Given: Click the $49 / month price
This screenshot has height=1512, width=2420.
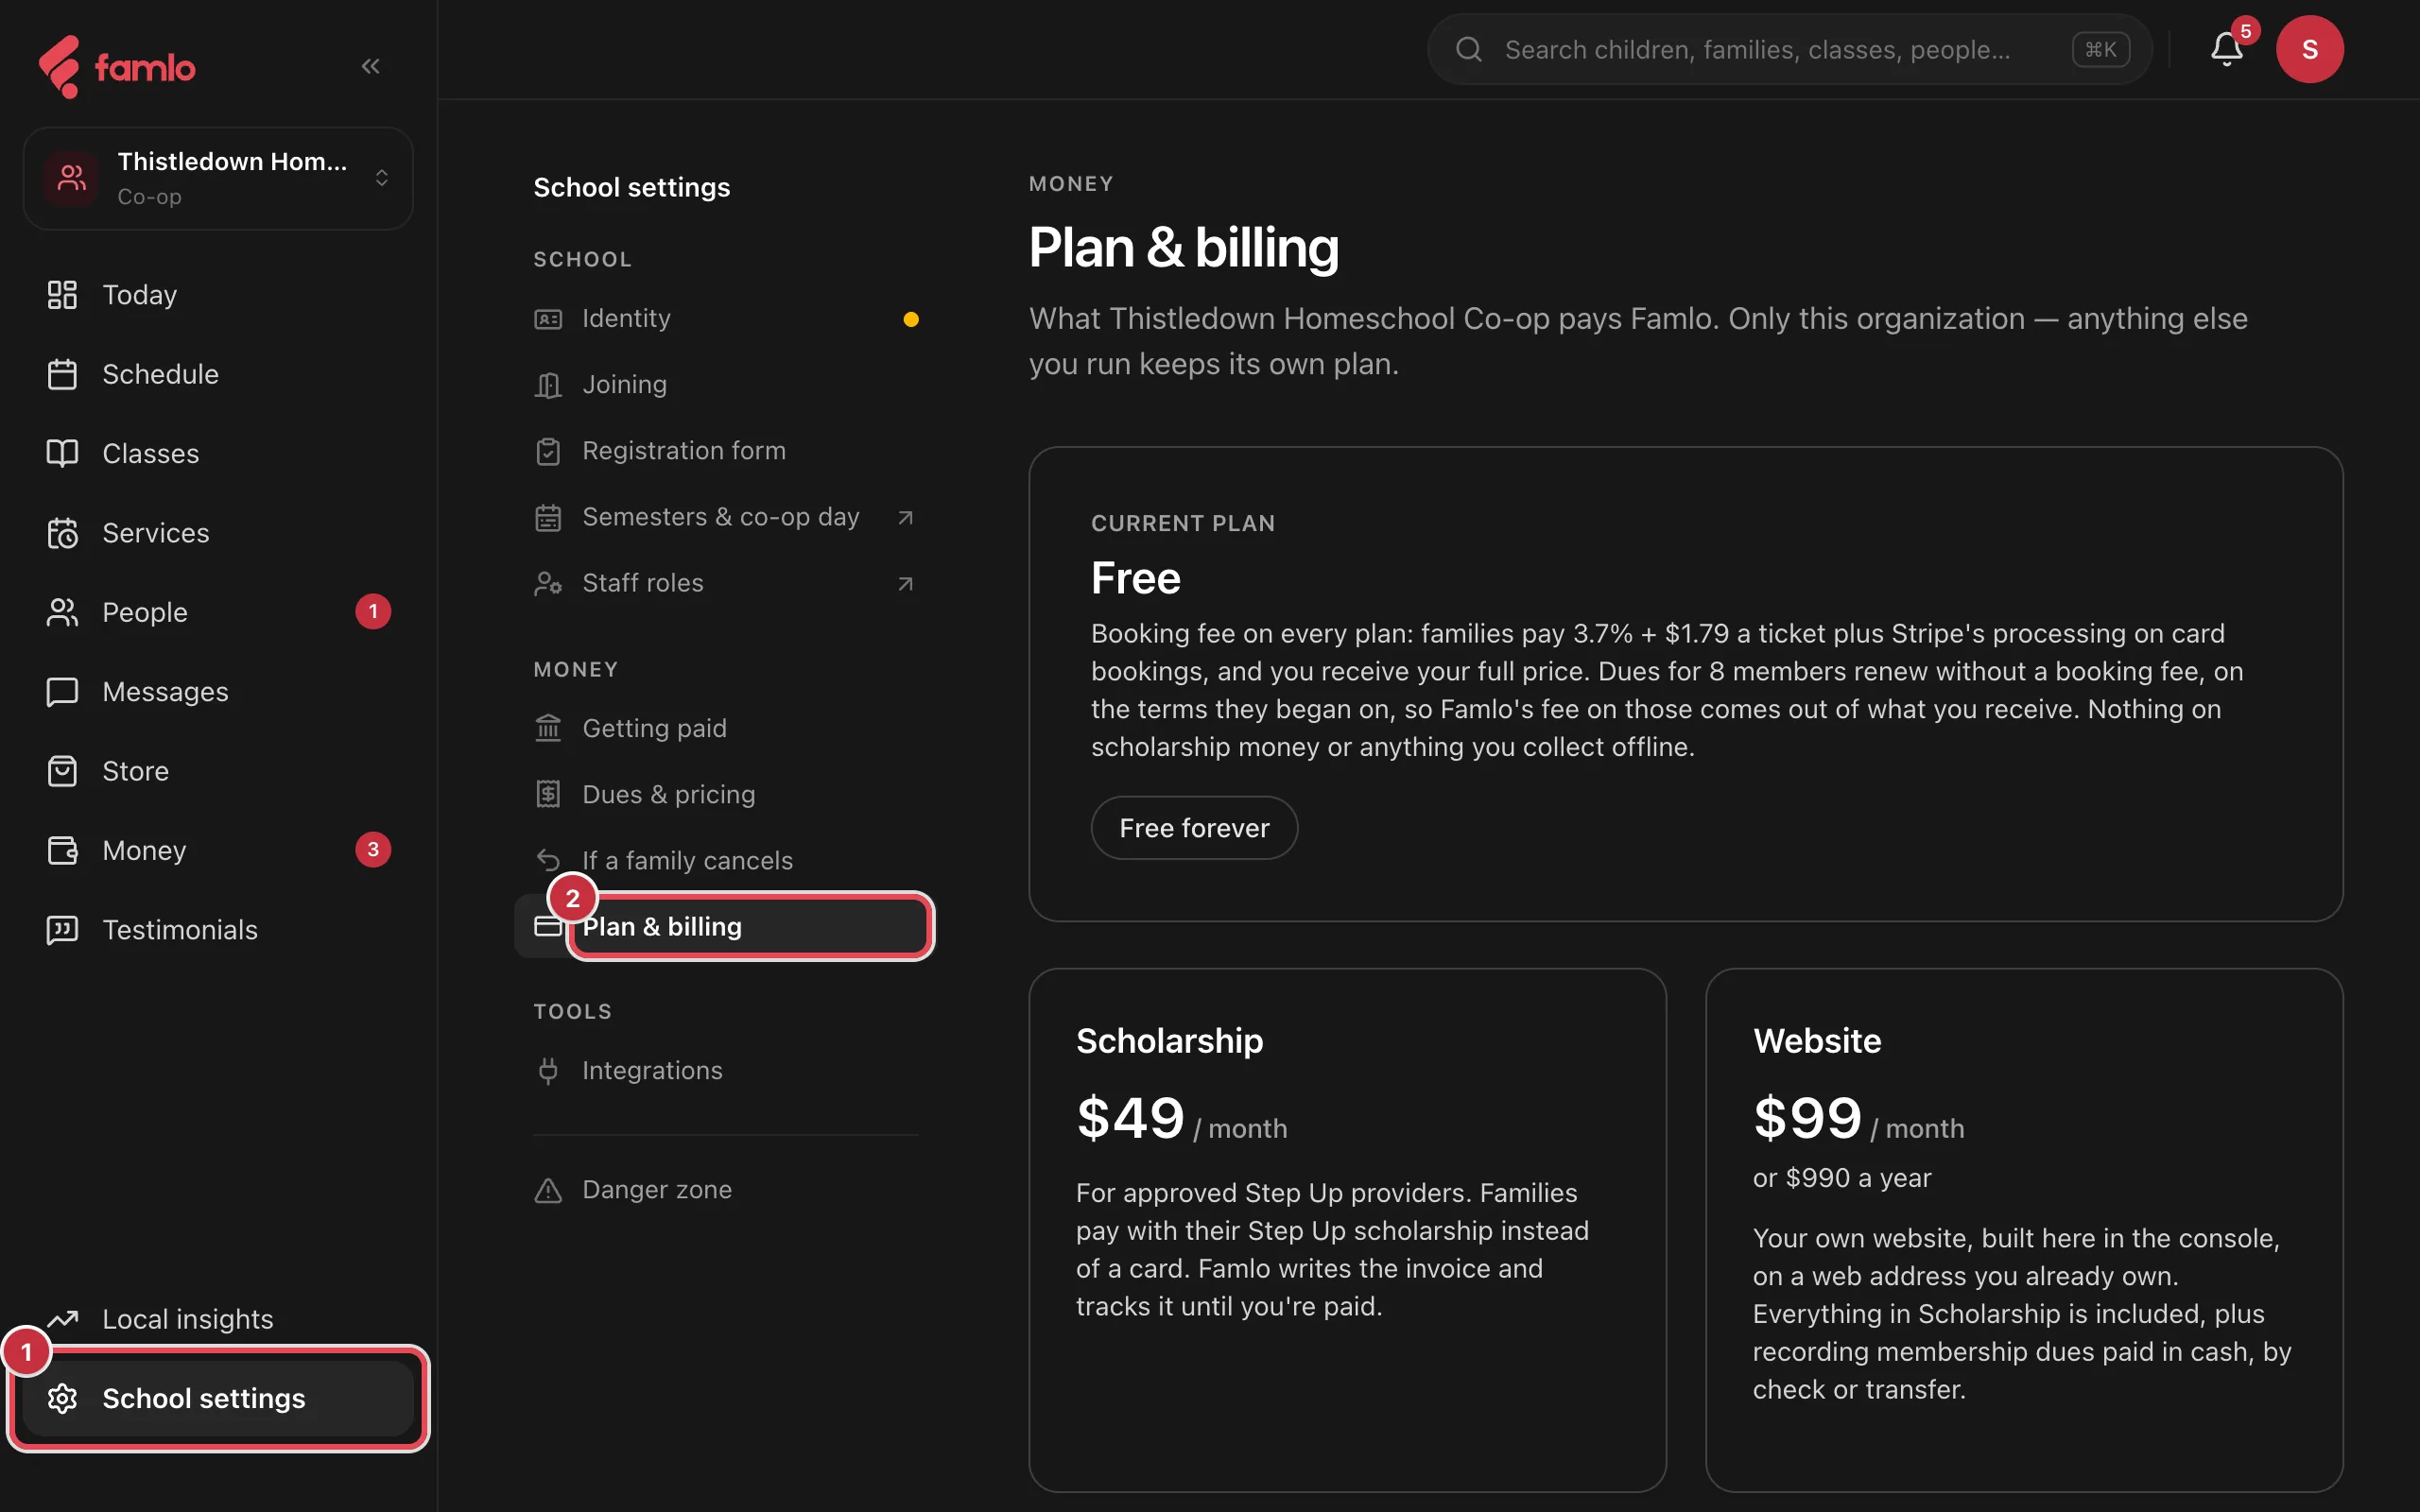Looking at the screenshot, I should coord(1181,1120).
